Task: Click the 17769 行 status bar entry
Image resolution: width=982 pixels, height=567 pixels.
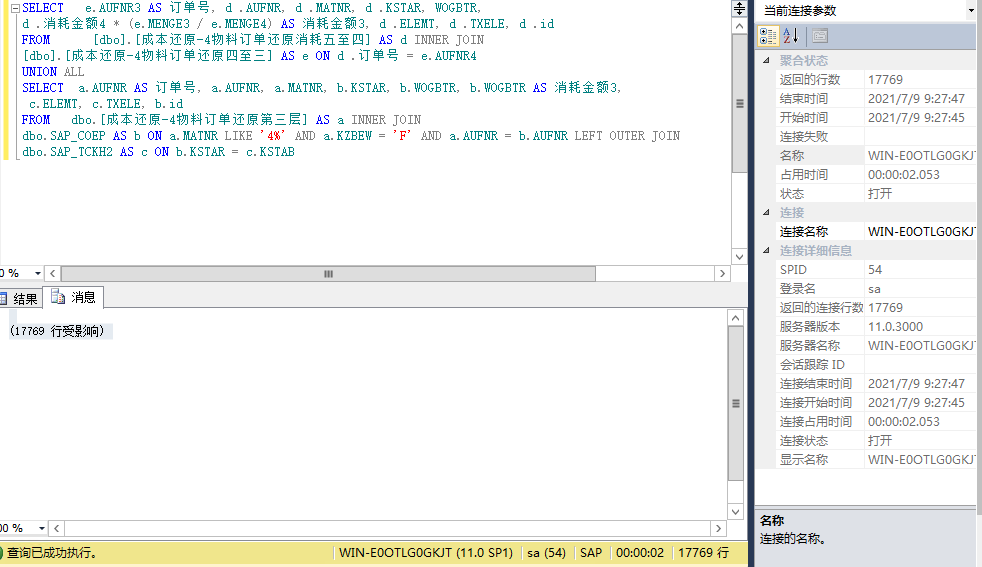Action: click(703, 553)
